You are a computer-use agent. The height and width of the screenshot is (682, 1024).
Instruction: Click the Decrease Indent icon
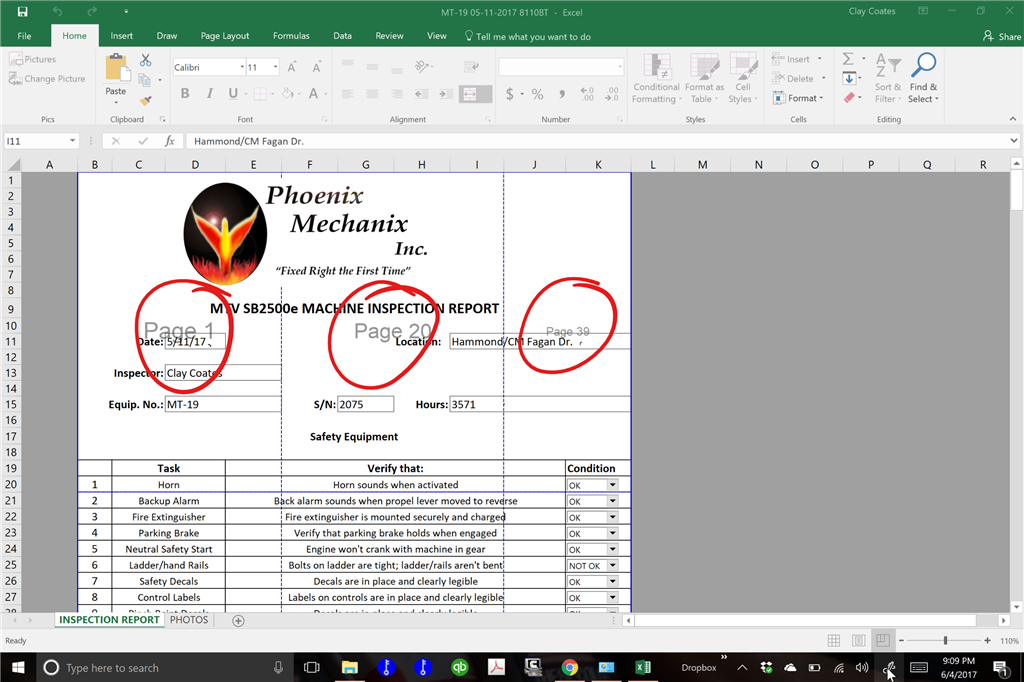(x=421, y=94)
